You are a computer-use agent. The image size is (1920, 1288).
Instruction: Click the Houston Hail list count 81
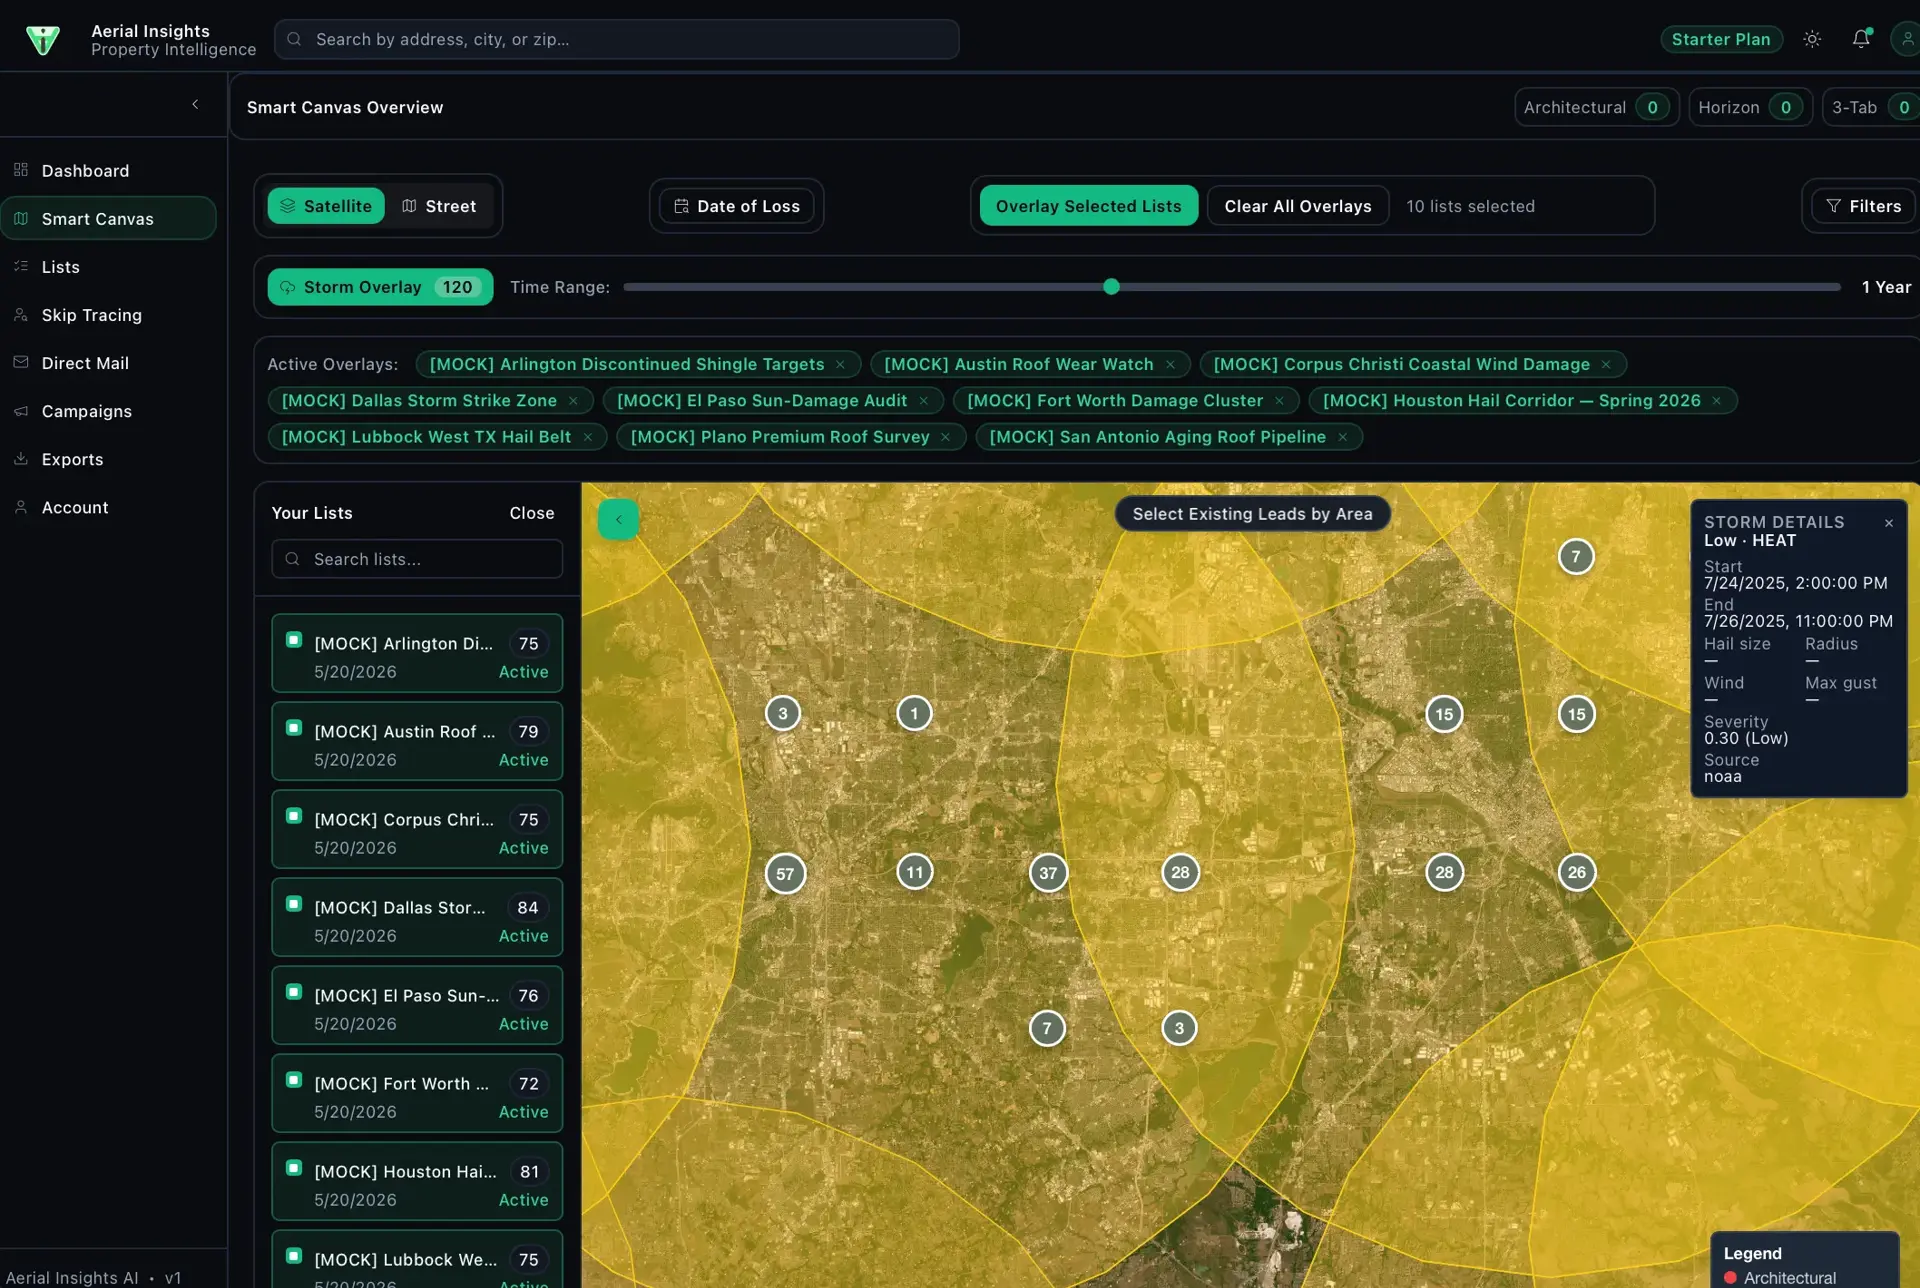coord(529,1172)
